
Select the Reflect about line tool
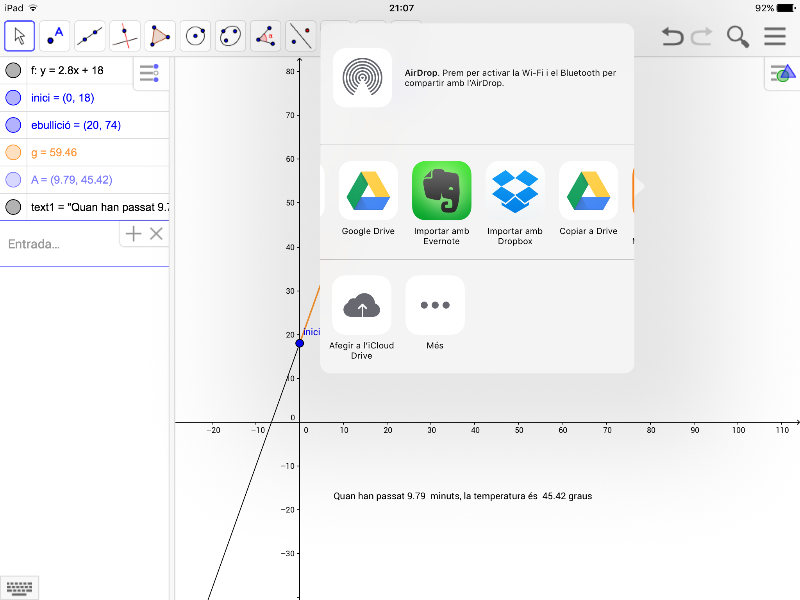click(x=301, y=36)
